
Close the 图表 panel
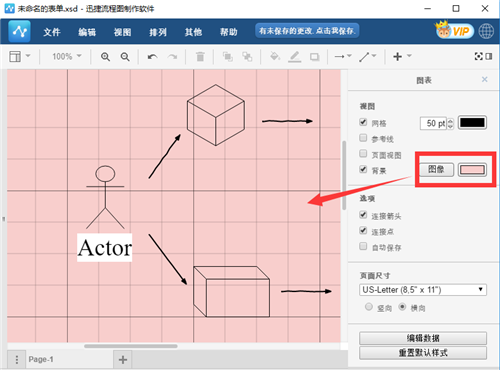click(484, 79)
